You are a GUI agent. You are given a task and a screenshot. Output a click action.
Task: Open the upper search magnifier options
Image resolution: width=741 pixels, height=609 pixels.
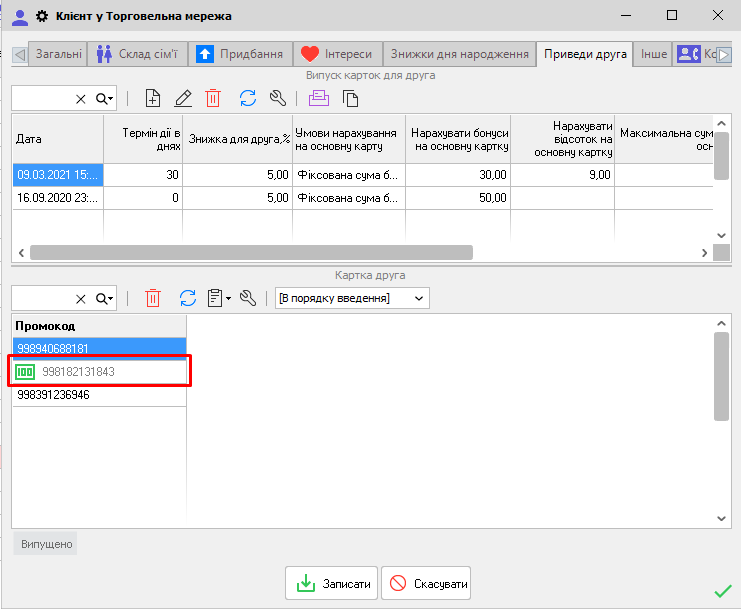(104, 99)
